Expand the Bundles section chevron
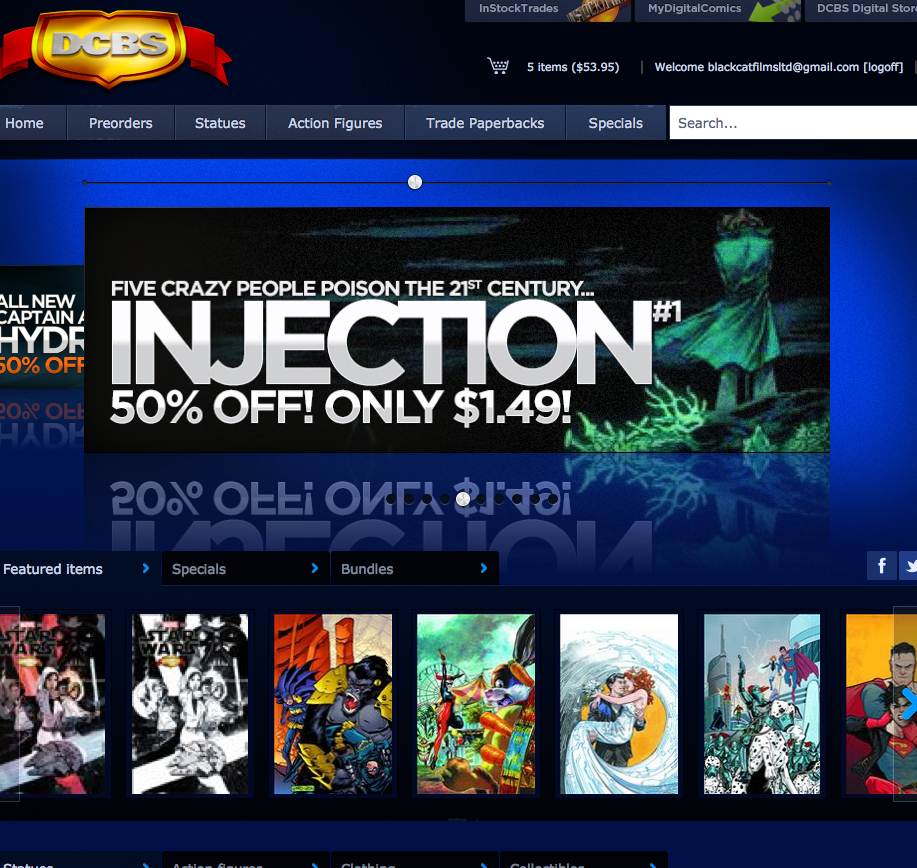 click(x=484, y=568)
